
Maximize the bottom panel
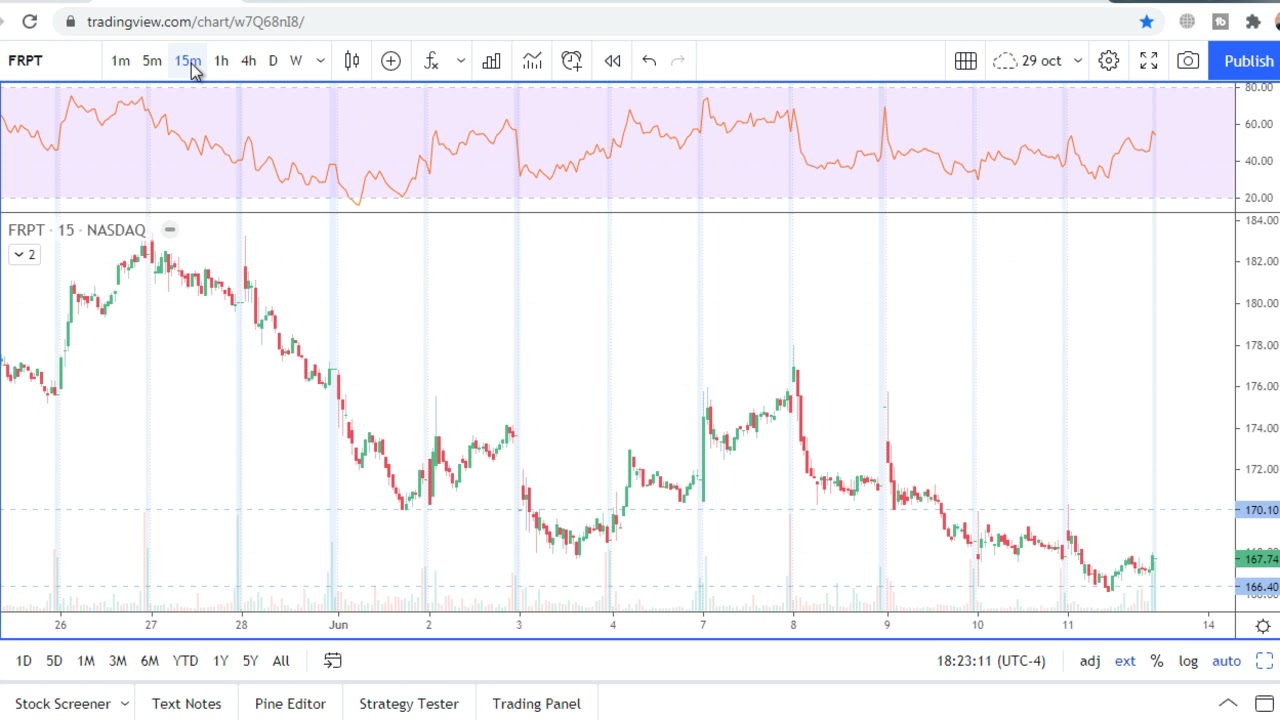point(1264,704)
